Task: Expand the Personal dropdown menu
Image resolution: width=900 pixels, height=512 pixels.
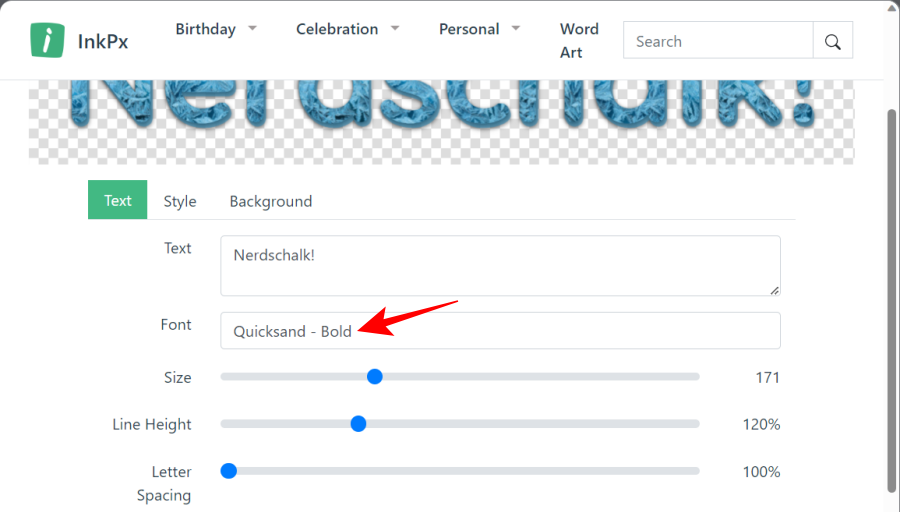Action: tap(479, 29)
